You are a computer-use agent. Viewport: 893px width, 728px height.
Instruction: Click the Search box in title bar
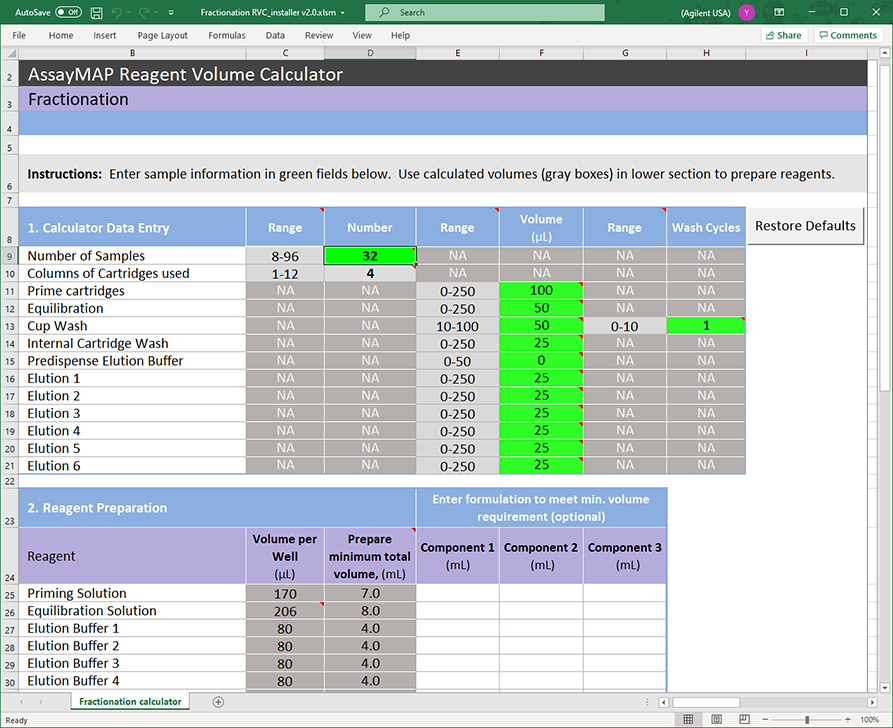pyautogui.click(x=485, y=13)
